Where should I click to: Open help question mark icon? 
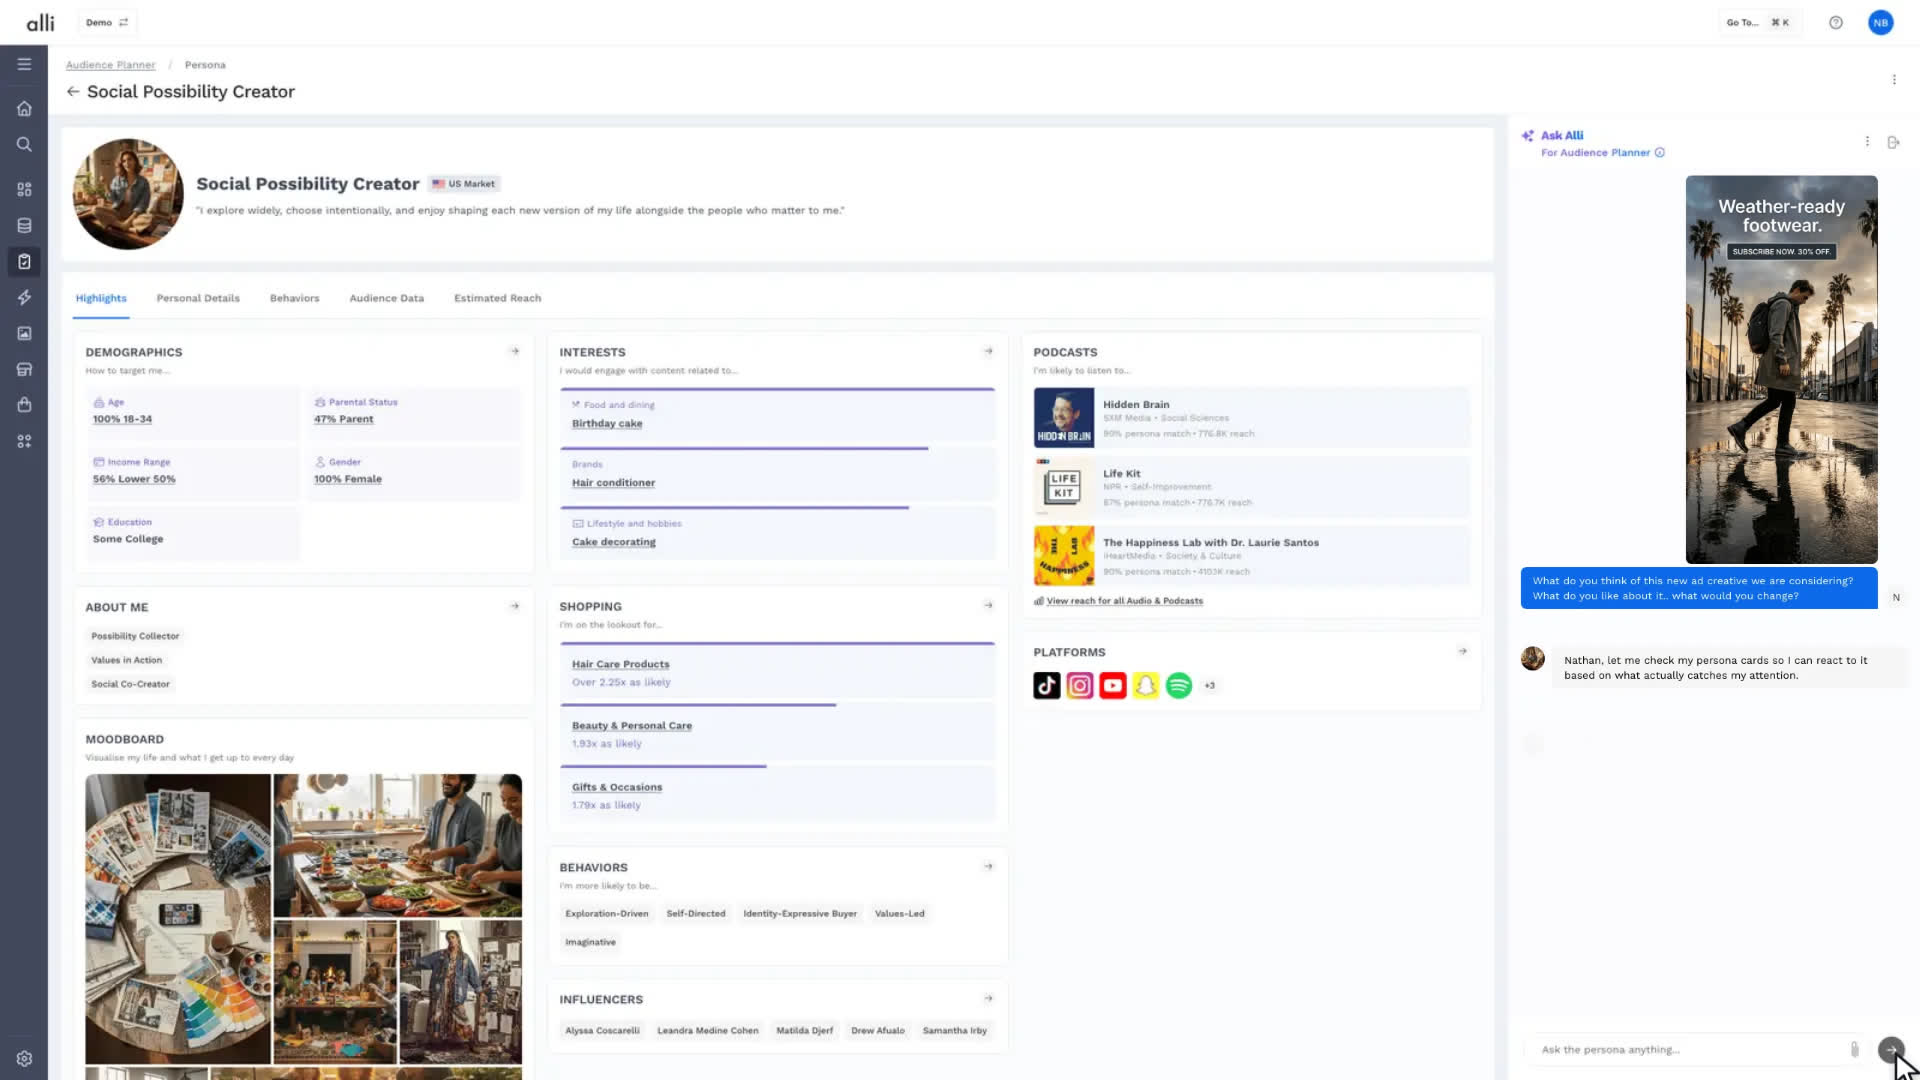(1836, 22)
